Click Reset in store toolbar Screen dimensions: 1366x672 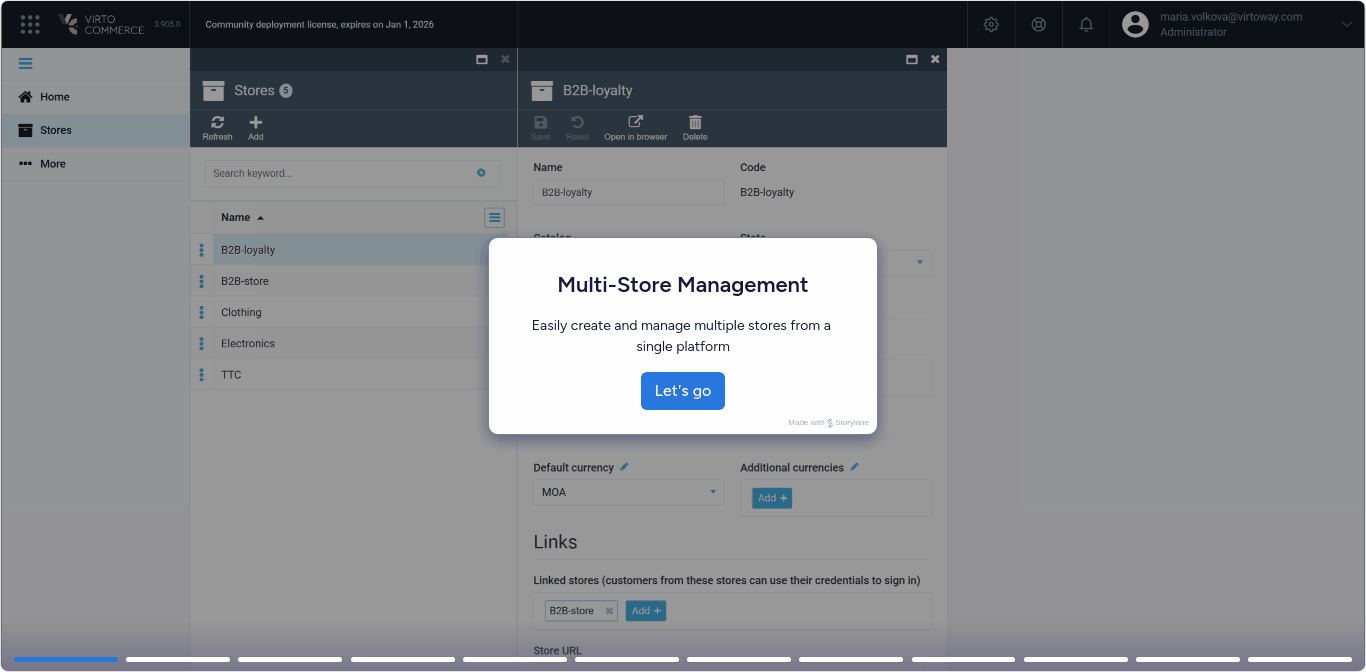[x=577, y=128]
